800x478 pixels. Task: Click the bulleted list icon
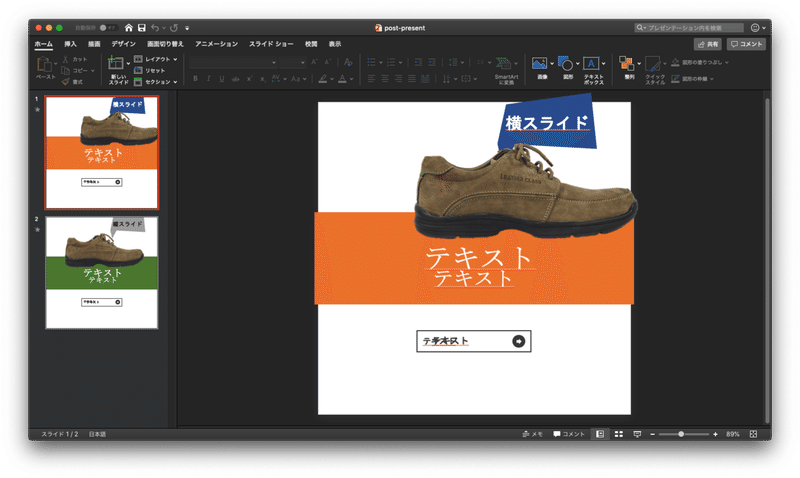point(371,62)
